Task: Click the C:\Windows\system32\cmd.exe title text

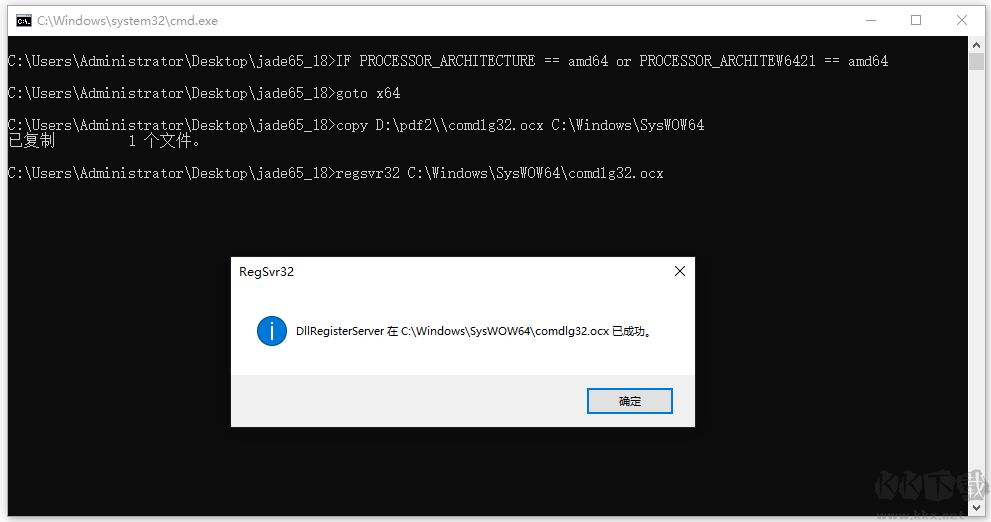Action: [x=127, y=21]
